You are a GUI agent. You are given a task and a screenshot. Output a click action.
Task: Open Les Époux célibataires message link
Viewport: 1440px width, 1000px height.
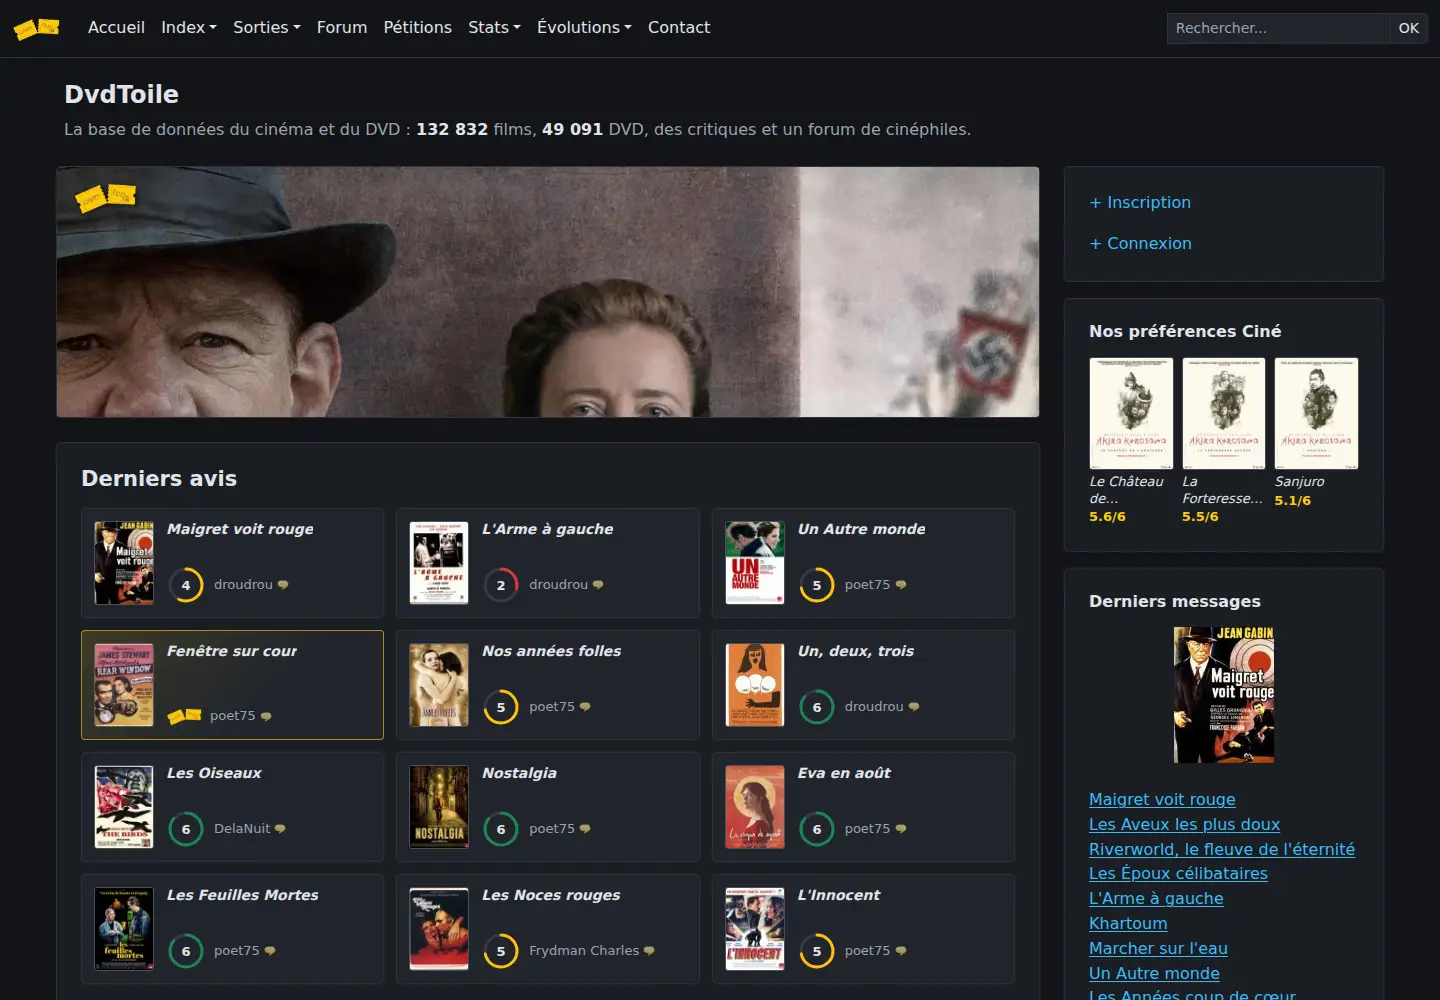pyautogui.click(x=1178, y=873)
